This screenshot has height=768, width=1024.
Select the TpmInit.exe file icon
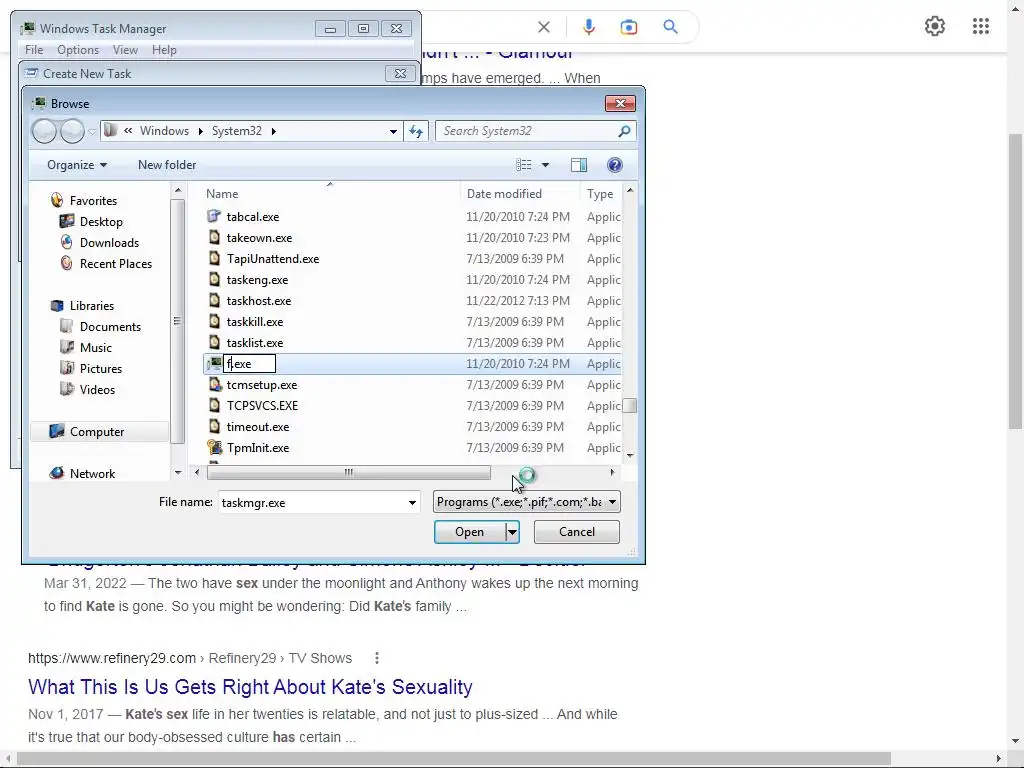[x=214, y=447]
